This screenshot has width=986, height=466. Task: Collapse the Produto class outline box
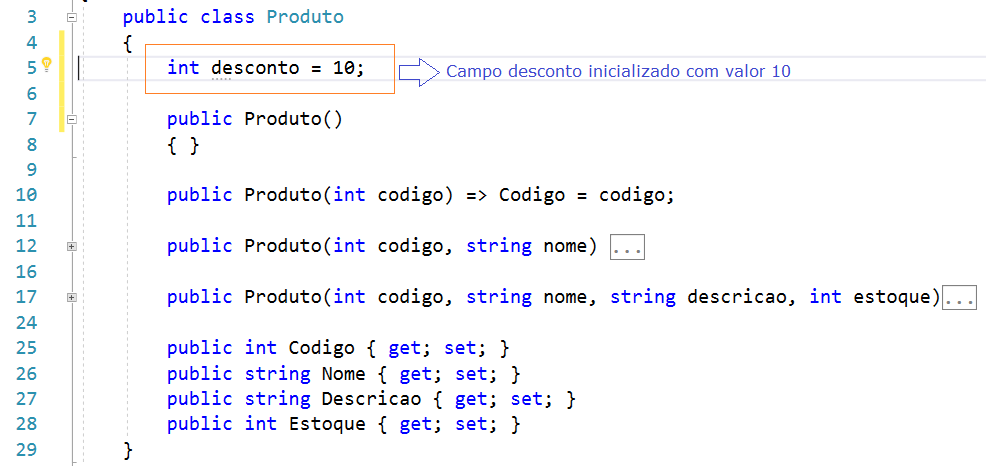click(x=72, y=18)
